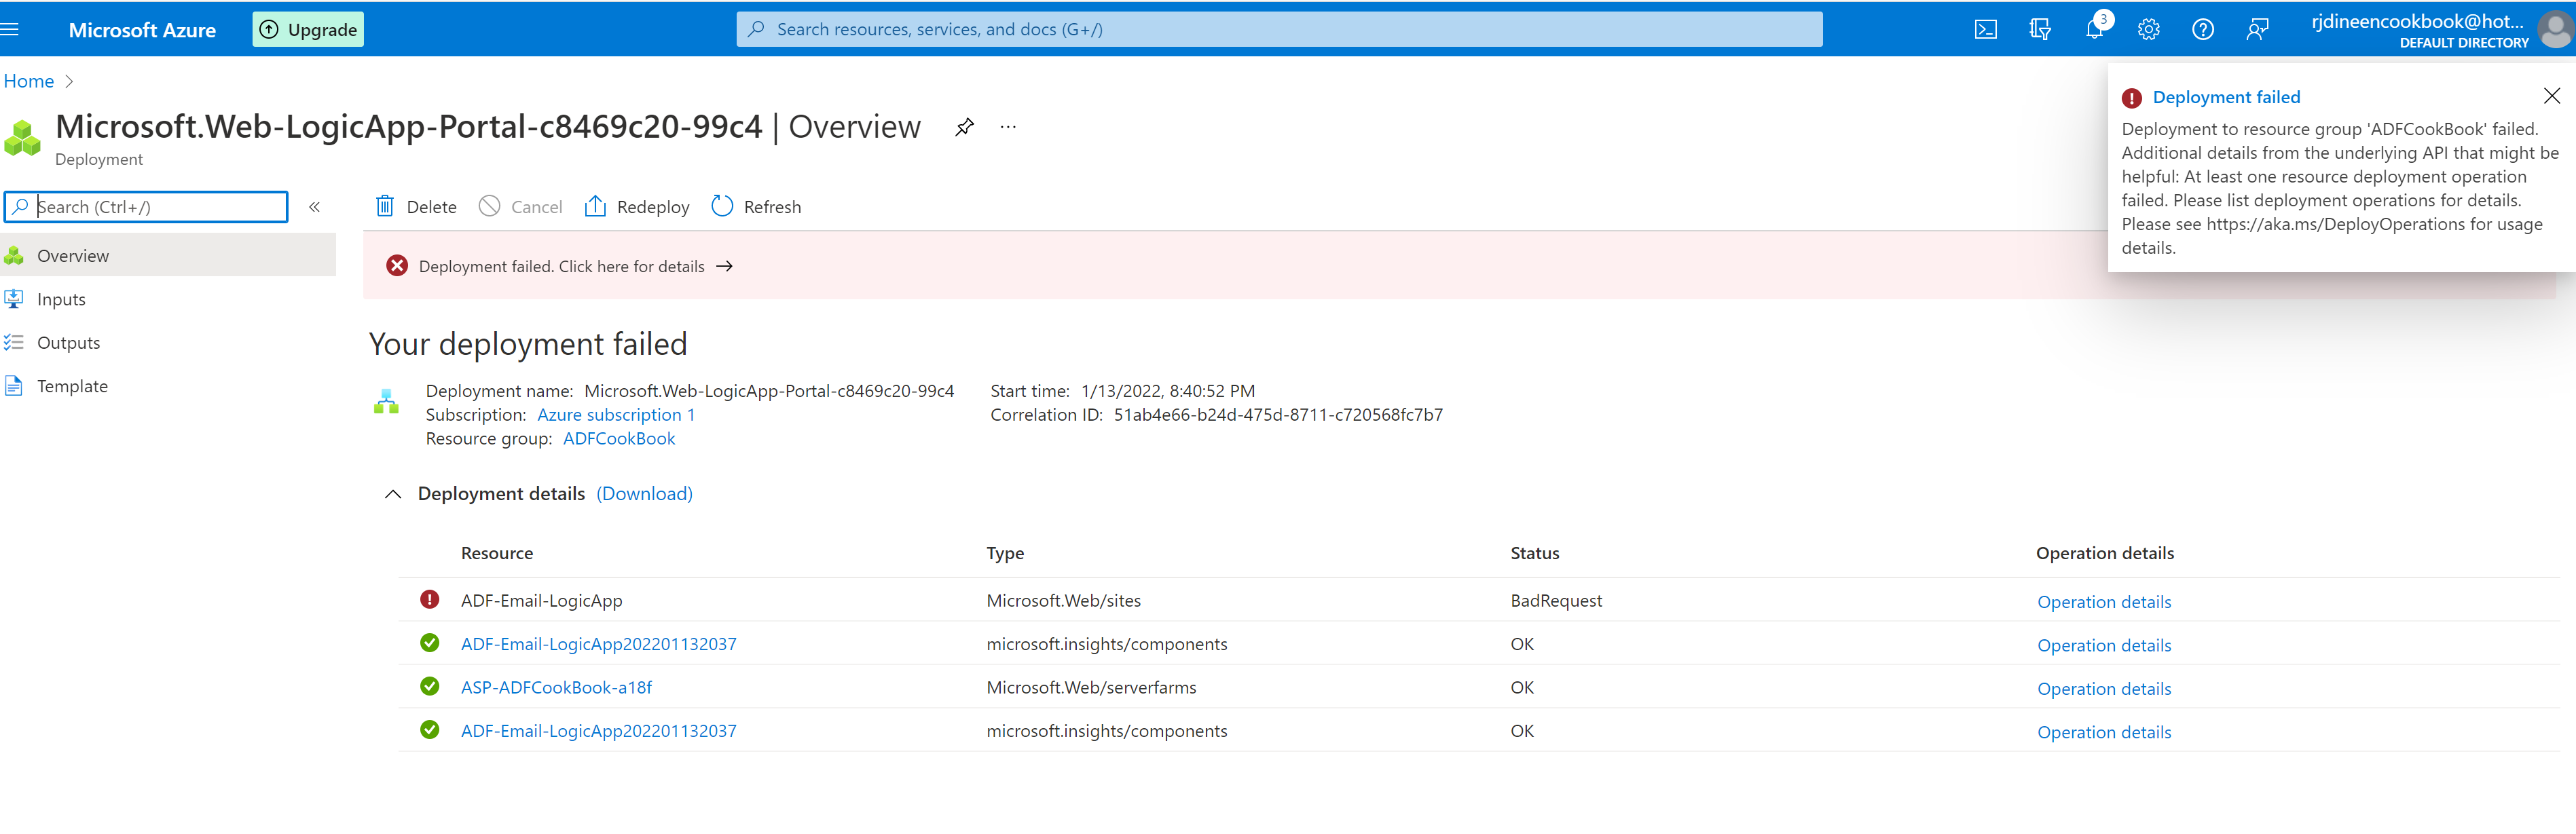Open the notifications bell
This screenshot has height=834, width=2576.
point(2095,29)
